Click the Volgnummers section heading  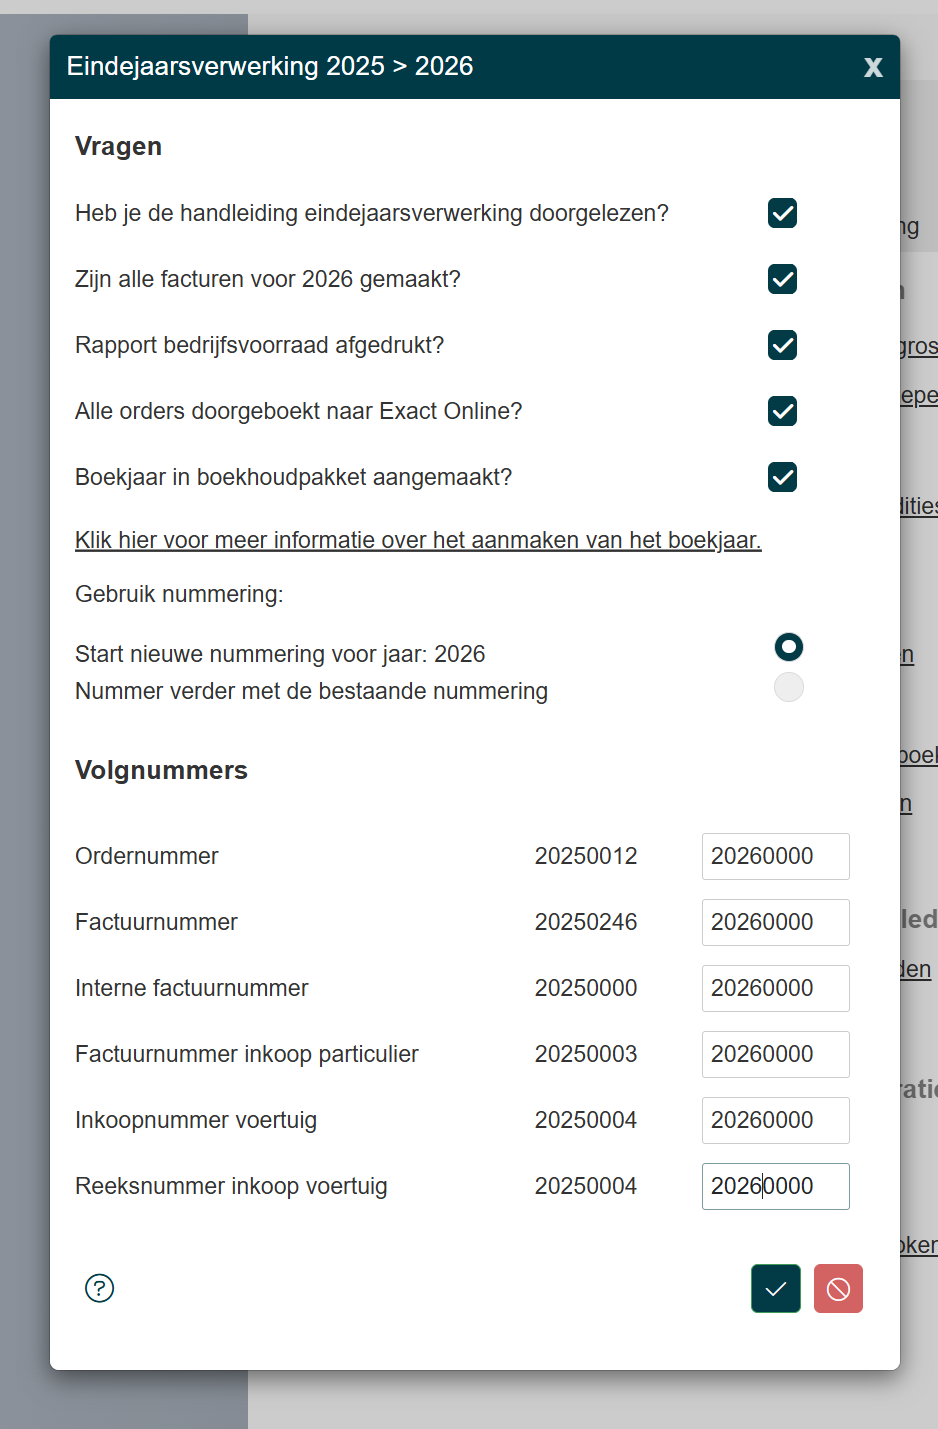pos(161,770)
